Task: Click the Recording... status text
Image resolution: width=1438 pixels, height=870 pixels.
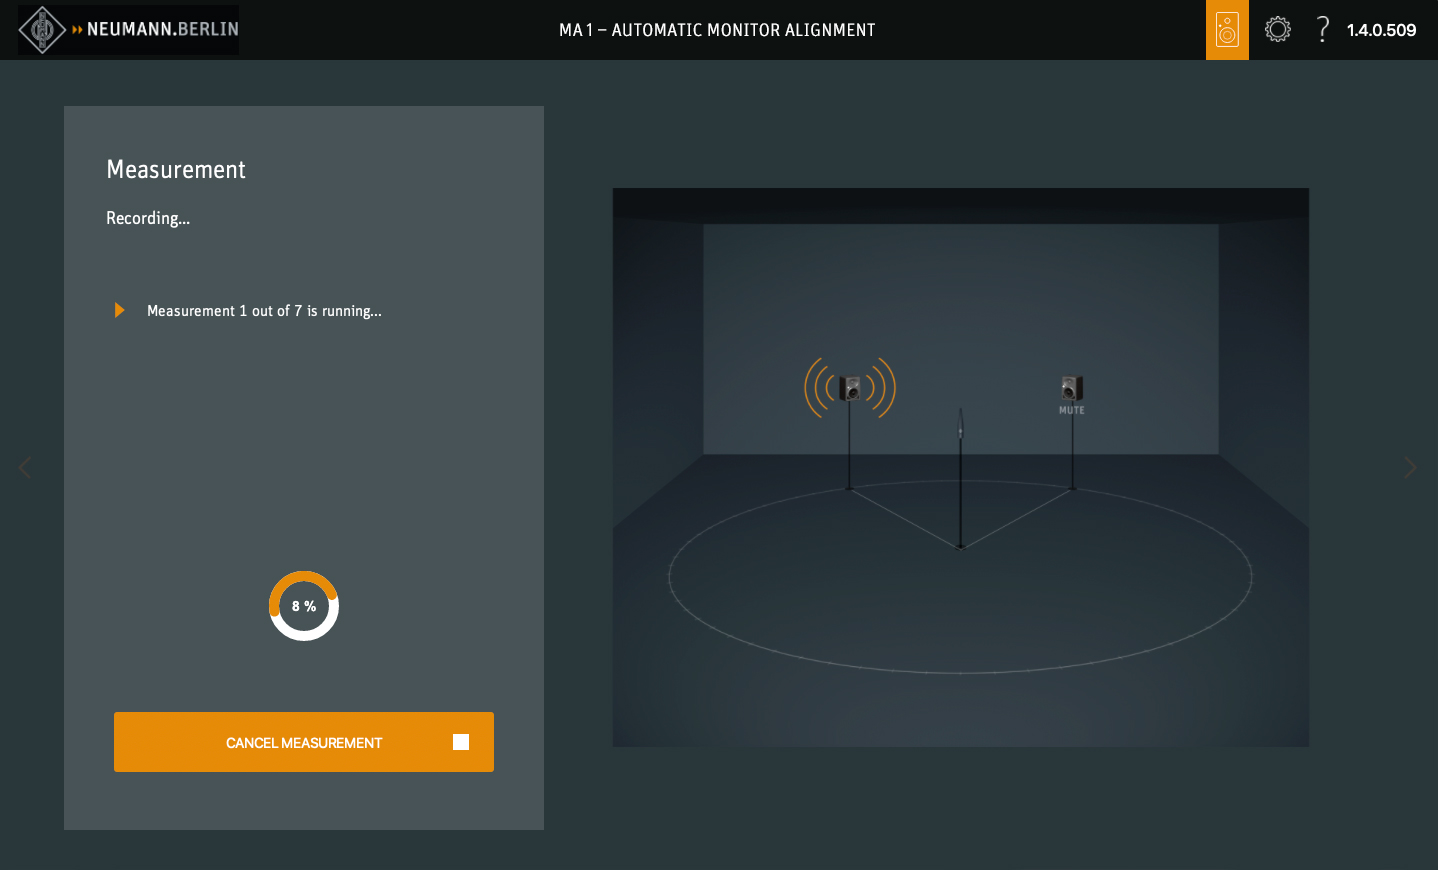Action: [148, 218]
